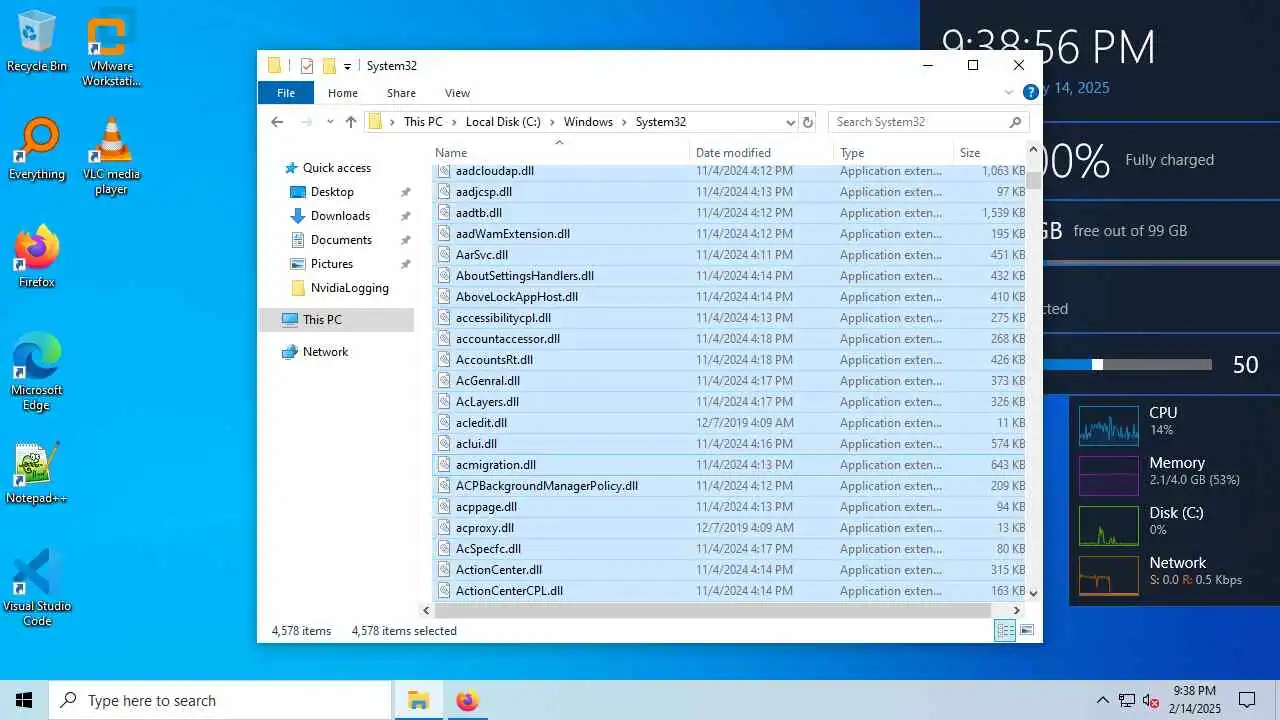Open the Customize Quick Access Toolbar dropdown
This screenshot has height=720, width=1280.
(347, 66)
